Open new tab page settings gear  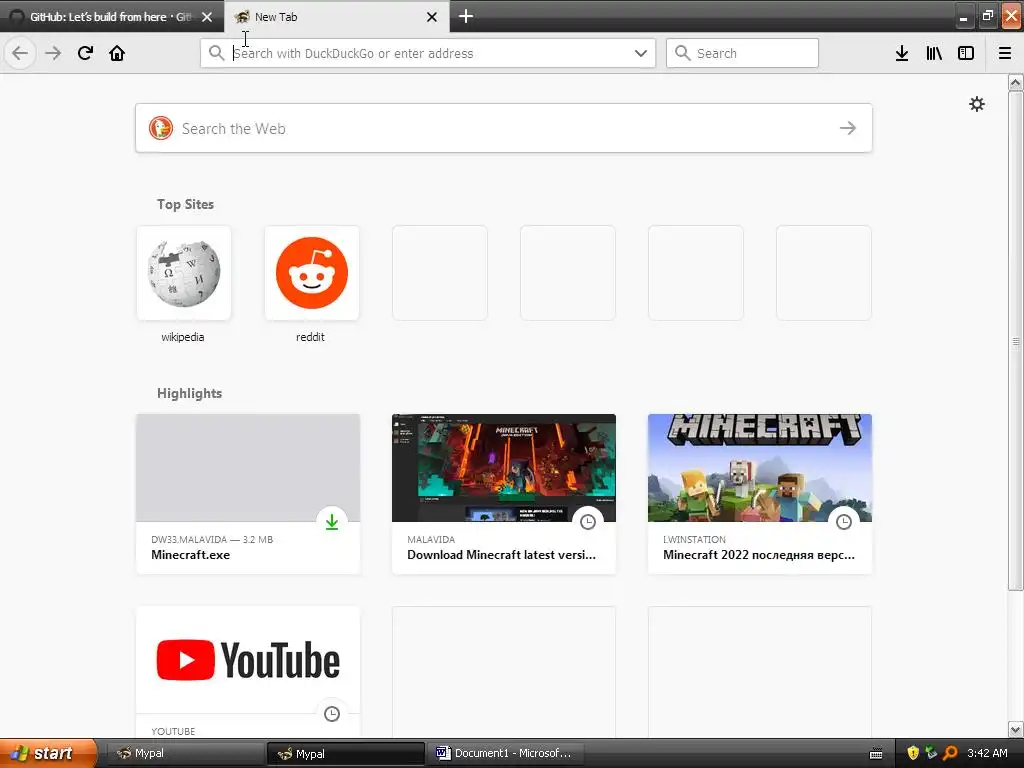[x=977, y=104]
